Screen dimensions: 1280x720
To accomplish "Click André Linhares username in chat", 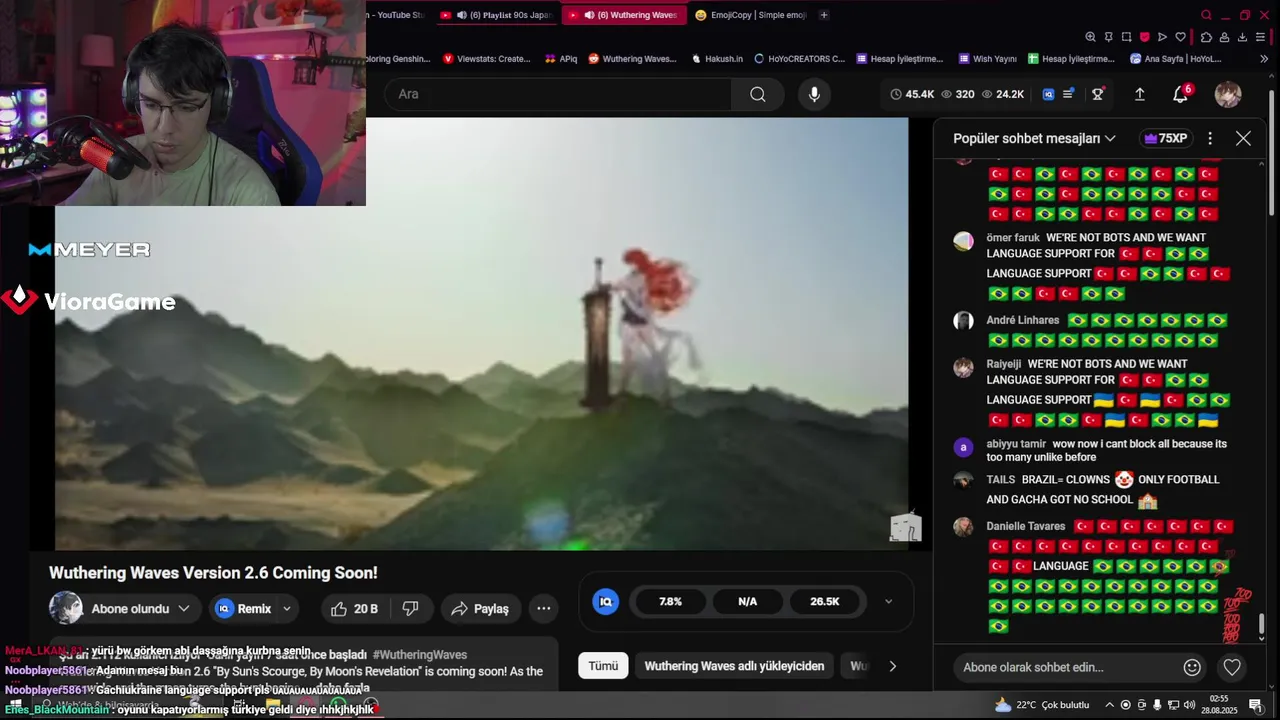I will 1022,320.
